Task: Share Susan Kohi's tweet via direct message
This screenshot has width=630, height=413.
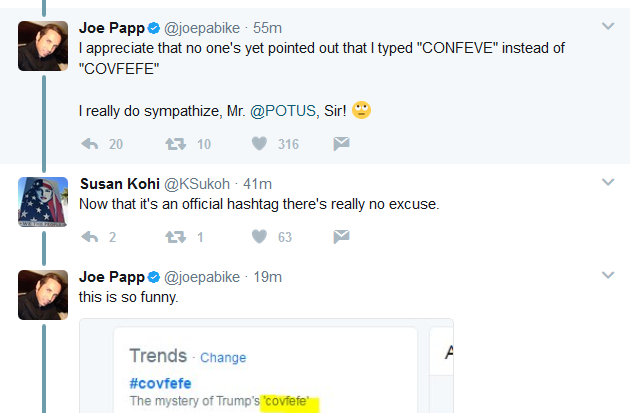Action: tap(341, 237)
